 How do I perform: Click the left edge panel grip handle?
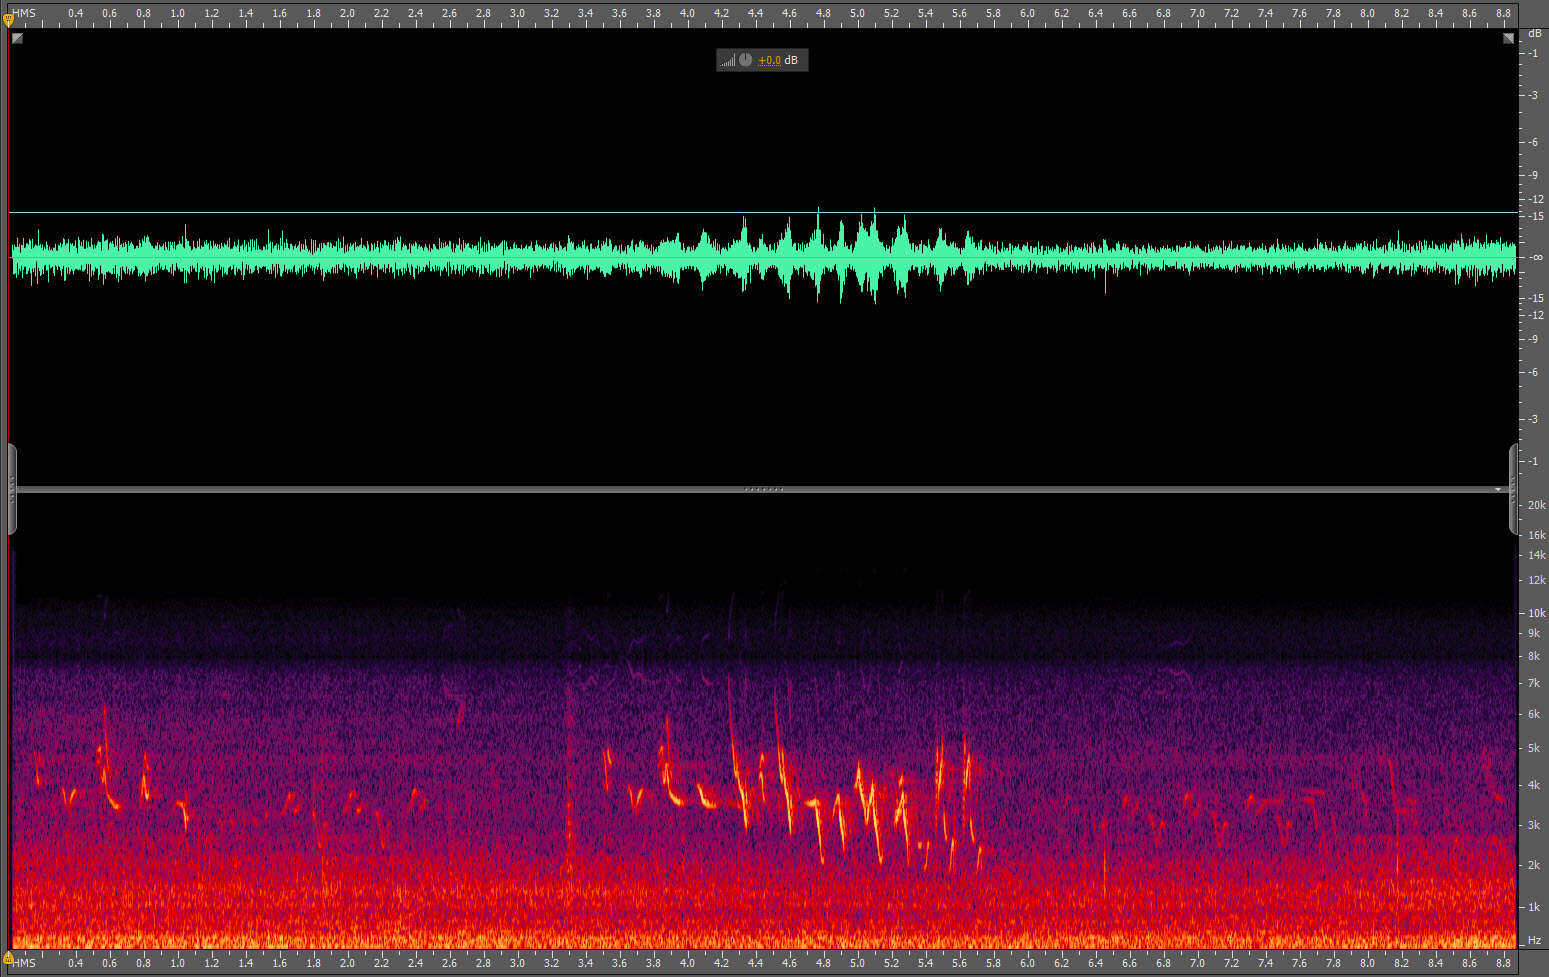coord(12,489)
